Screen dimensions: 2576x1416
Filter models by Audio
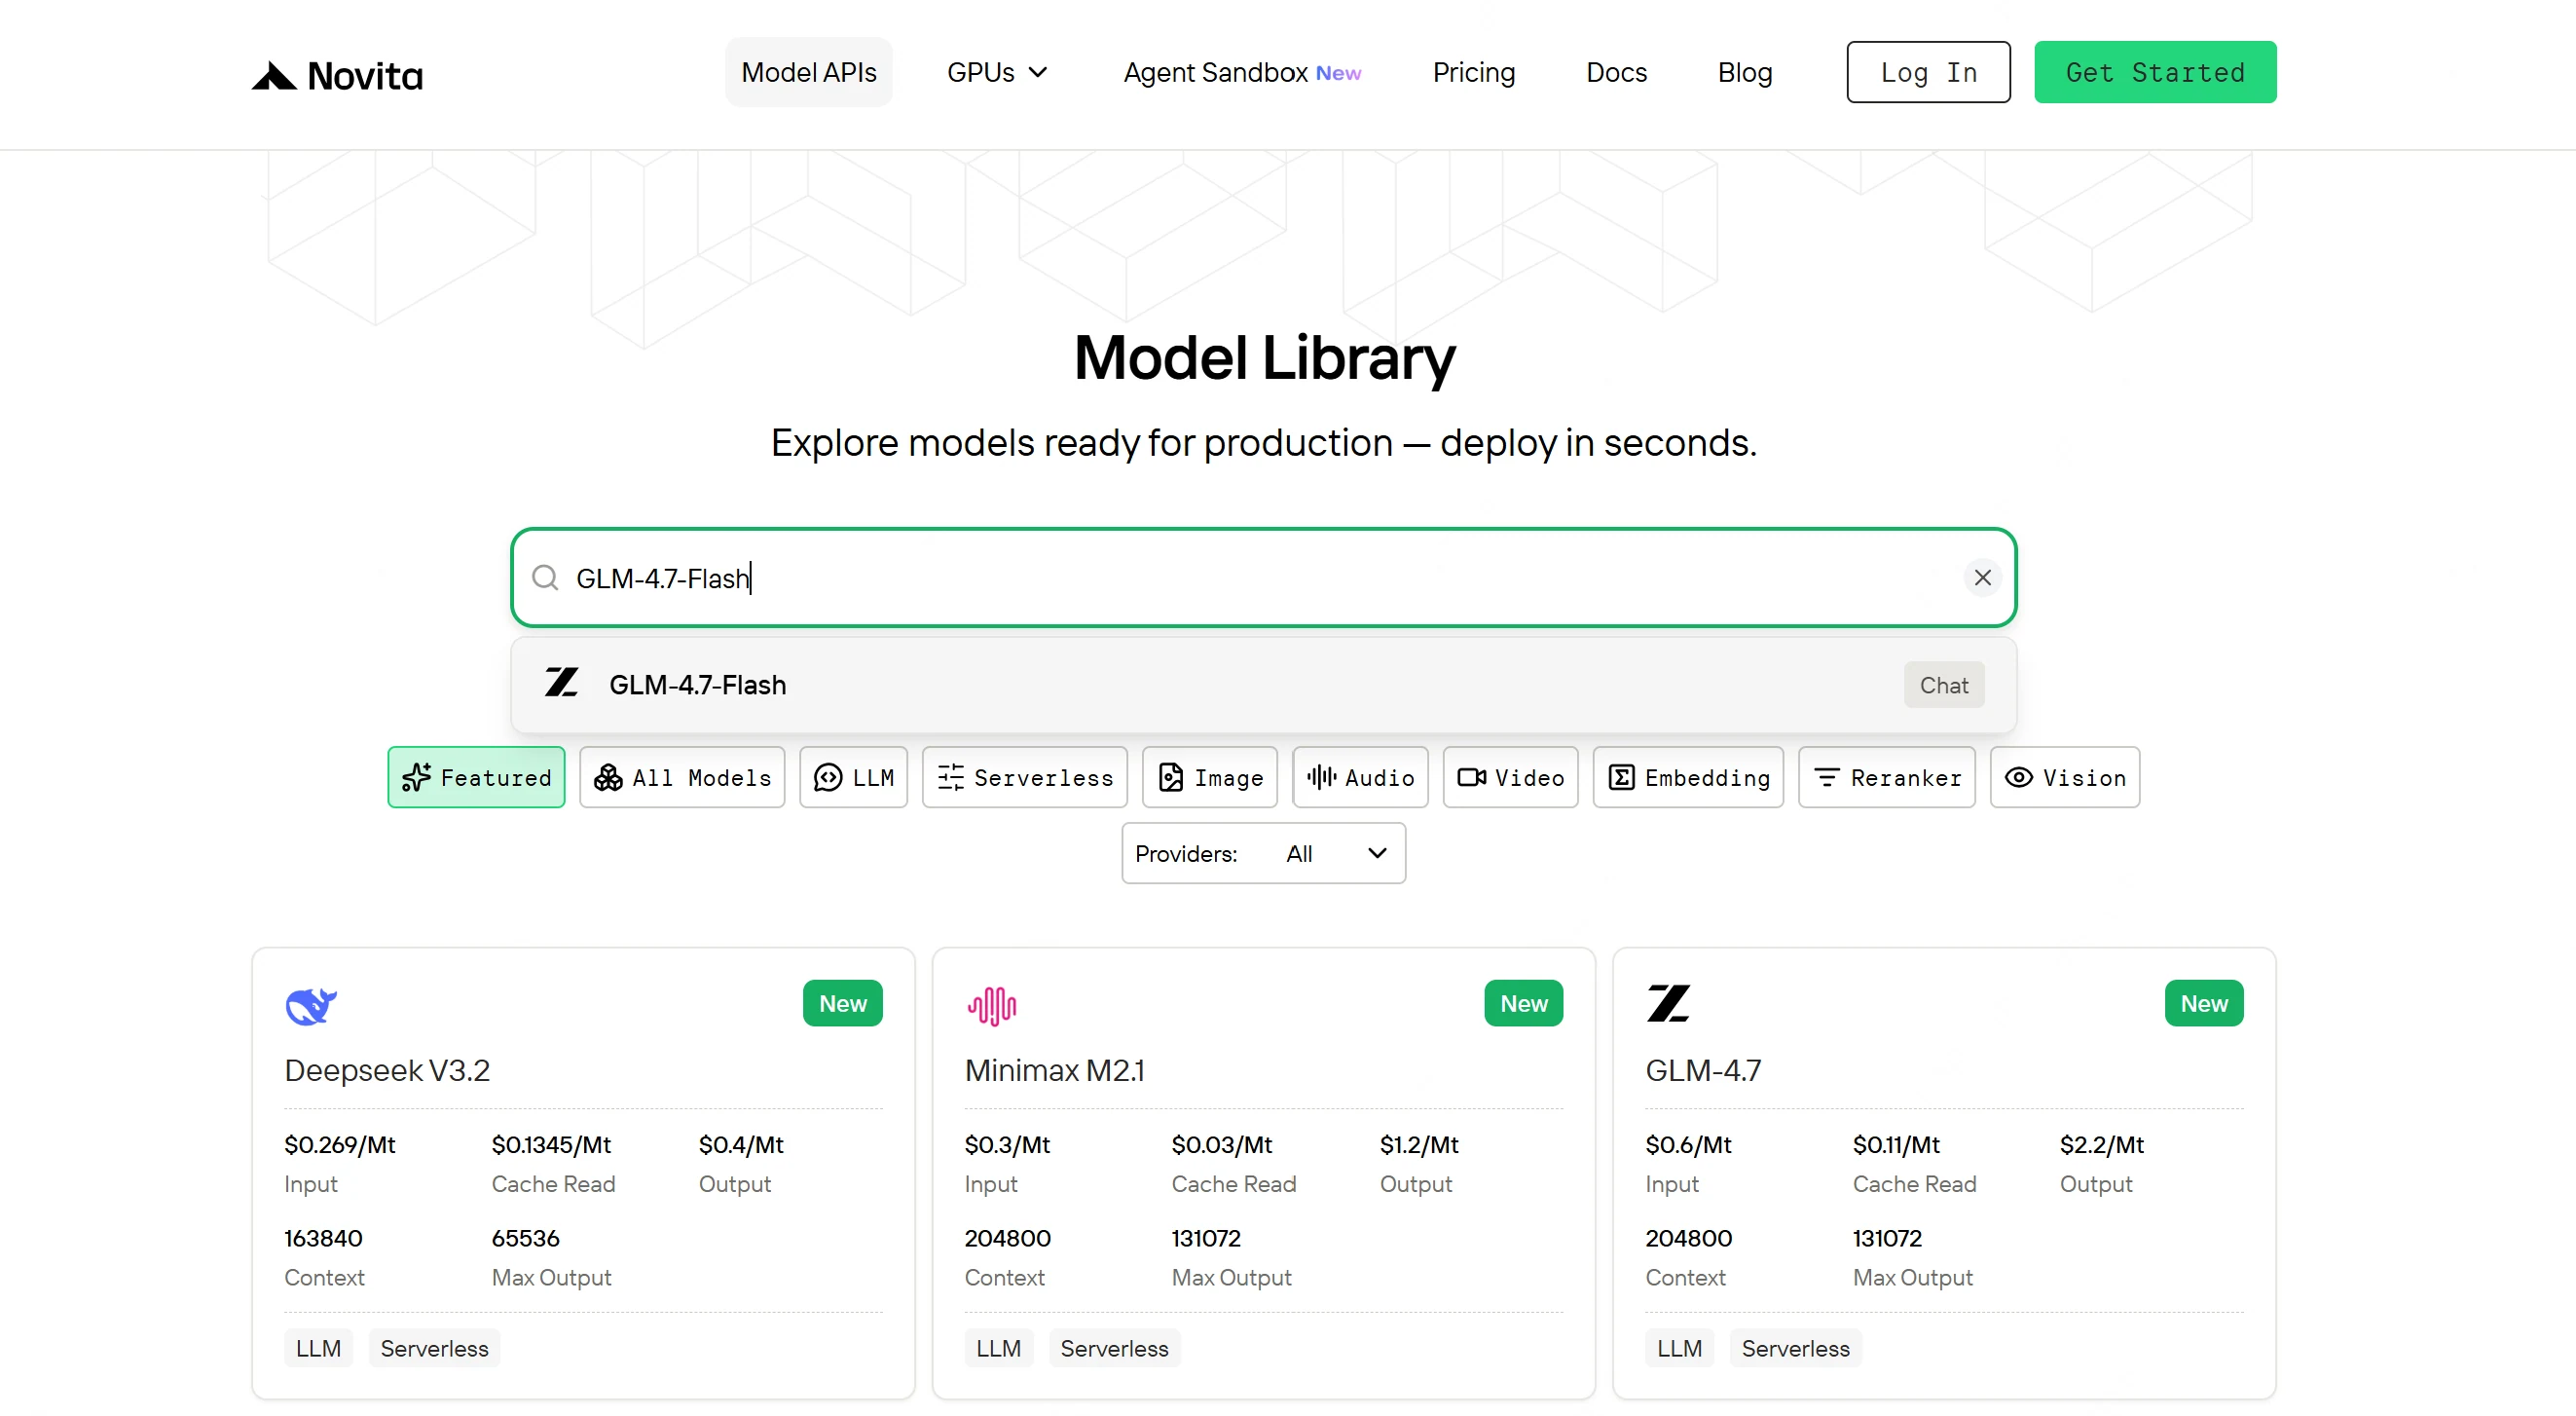[1360, 777]
